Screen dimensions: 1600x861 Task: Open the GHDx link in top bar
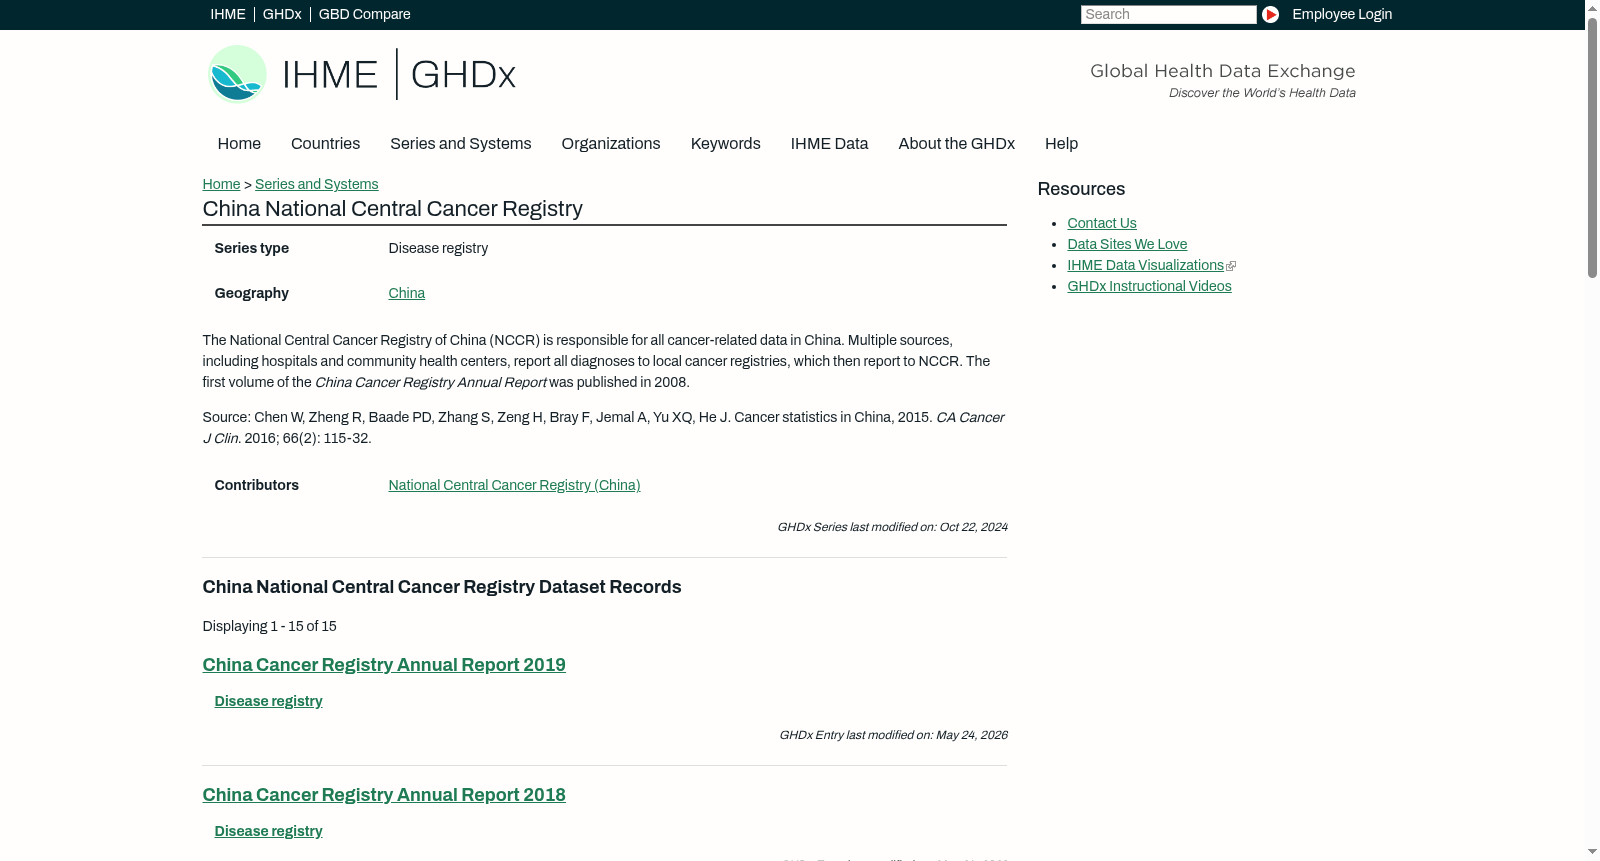[x=282, y=14]
